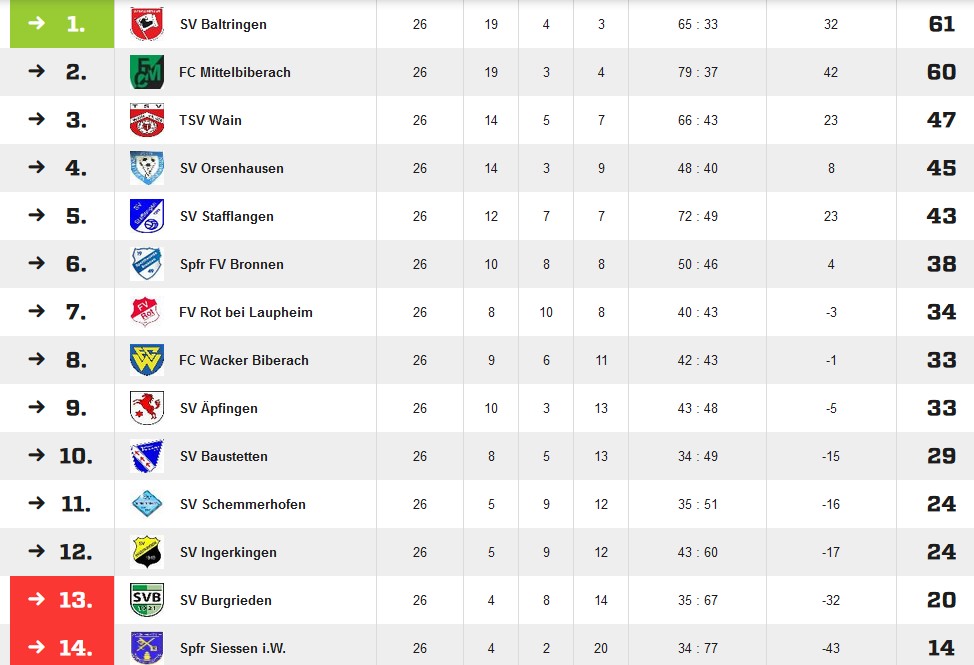Open the Spfr Siessen i.W. crest
974x665 pixels.
(x=147, y=648)
